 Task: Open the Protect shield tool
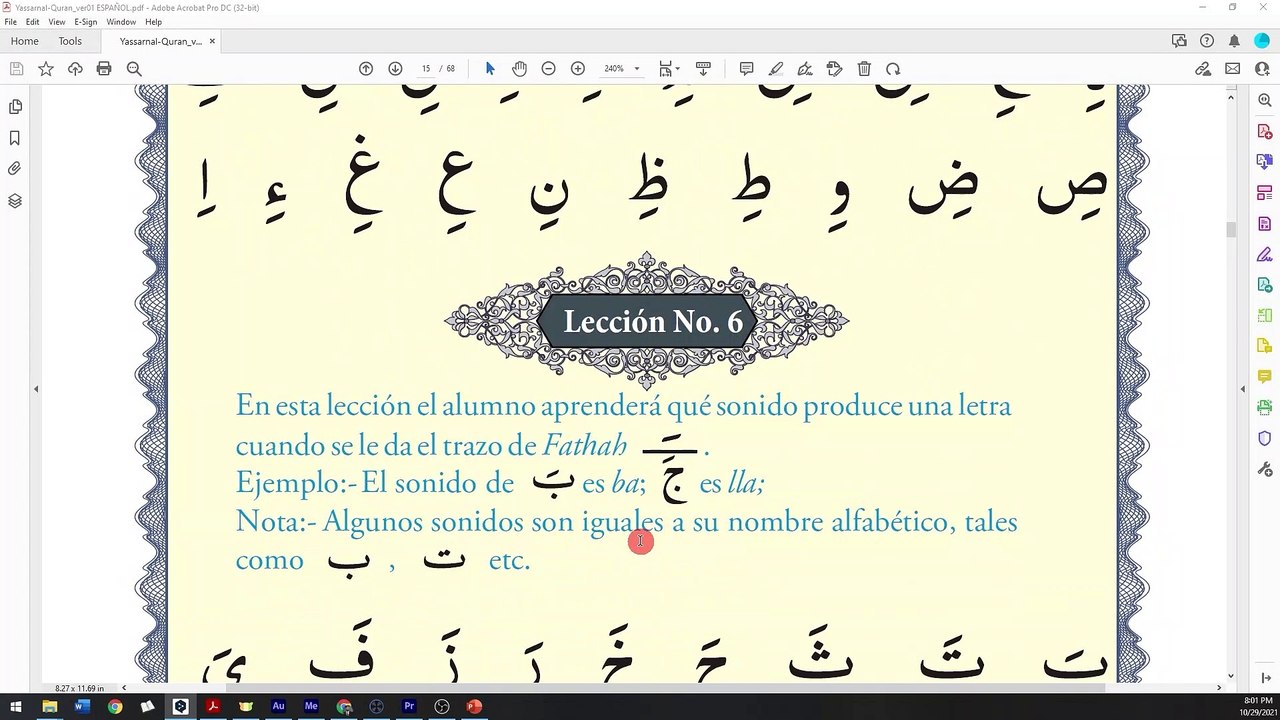pyautogui.click(x=1265, y=438)
